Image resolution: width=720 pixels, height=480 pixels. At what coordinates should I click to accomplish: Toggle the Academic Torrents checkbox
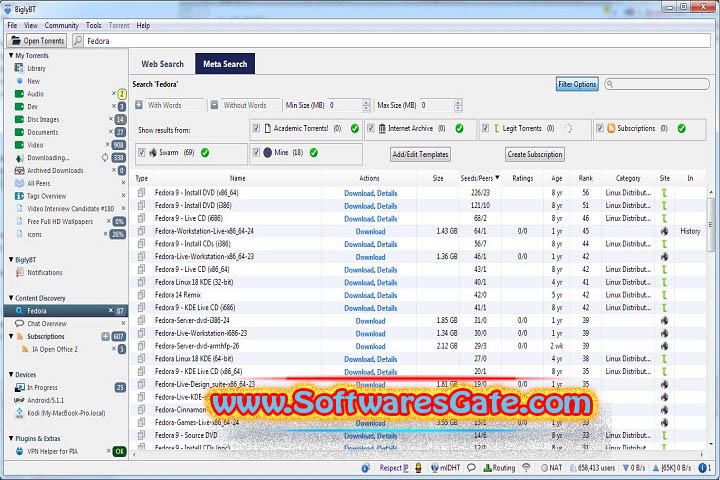pyautogui.click(x=256, y=128)
